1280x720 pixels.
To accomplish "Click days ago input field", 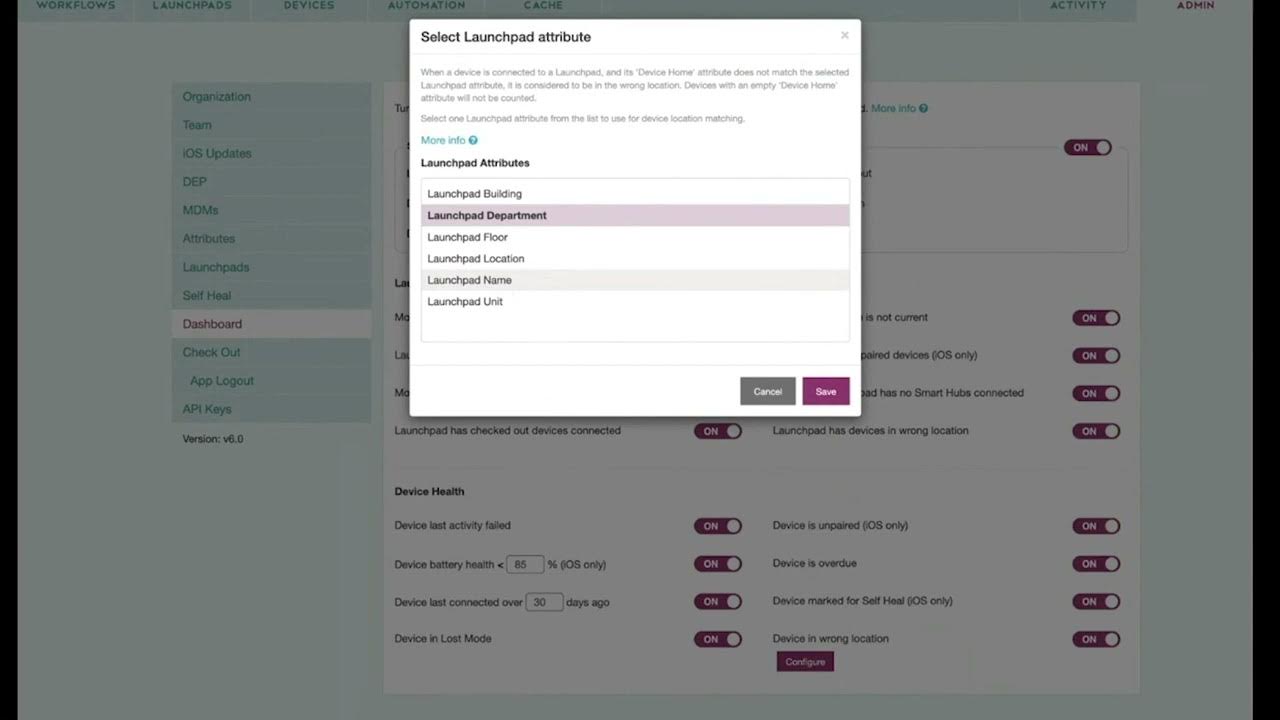I will click(544, 602).
